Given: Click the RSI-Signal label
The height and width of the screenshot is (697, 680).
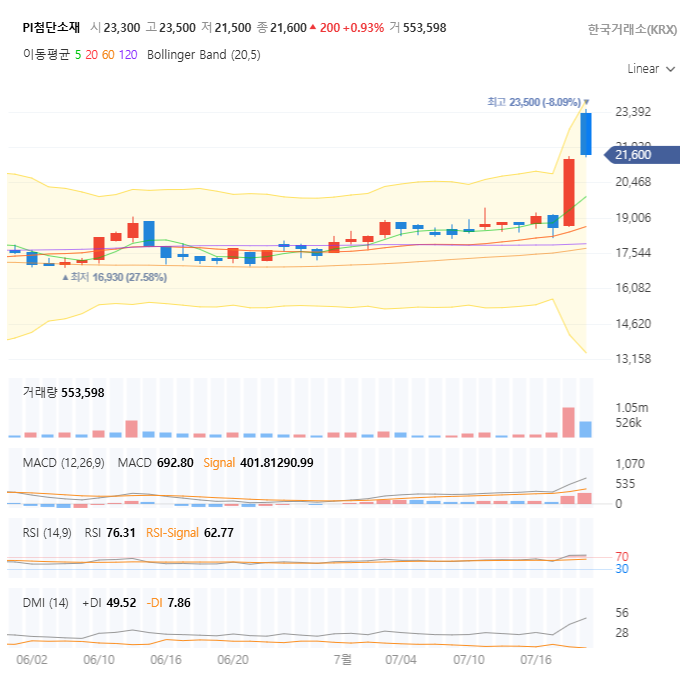Looking at the screenshot, I should tap(172, 533).
